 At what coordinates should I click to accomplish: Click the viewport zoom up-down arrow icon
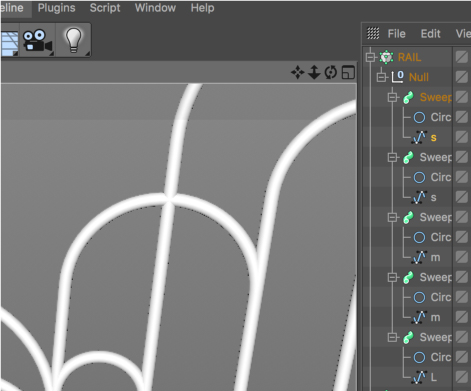click(314, 72)
